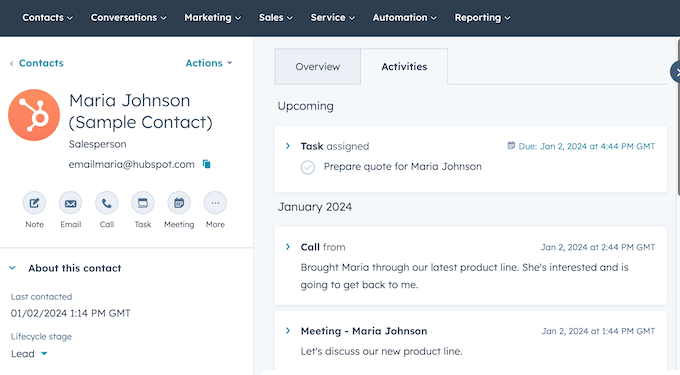Click the Task icon button

[143, 203]
